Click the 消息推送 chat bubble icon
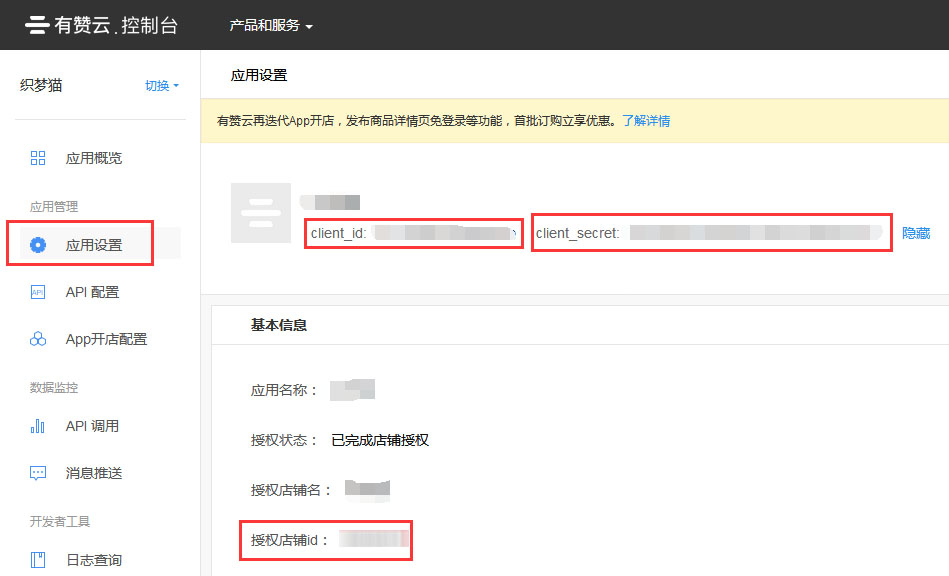The width and height of the screenshot is (949, 576). click(x=38, y=473)
